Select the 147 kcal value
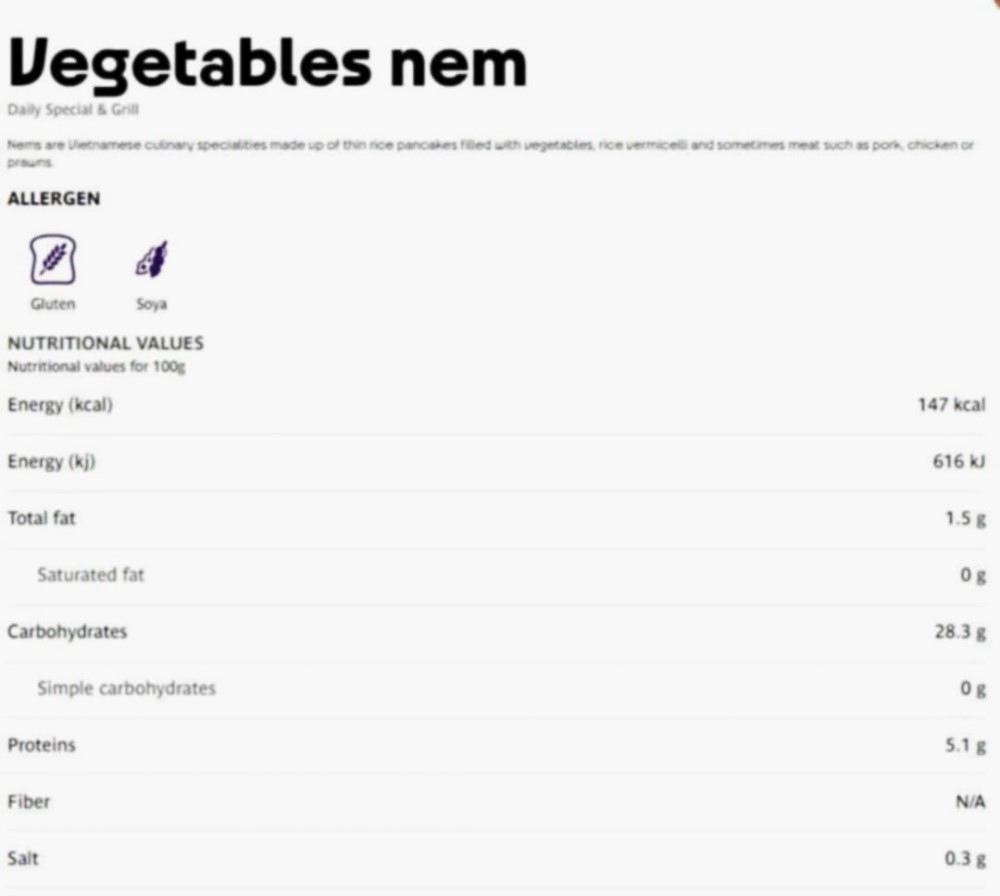1000x896 pixels. [952, 405]
